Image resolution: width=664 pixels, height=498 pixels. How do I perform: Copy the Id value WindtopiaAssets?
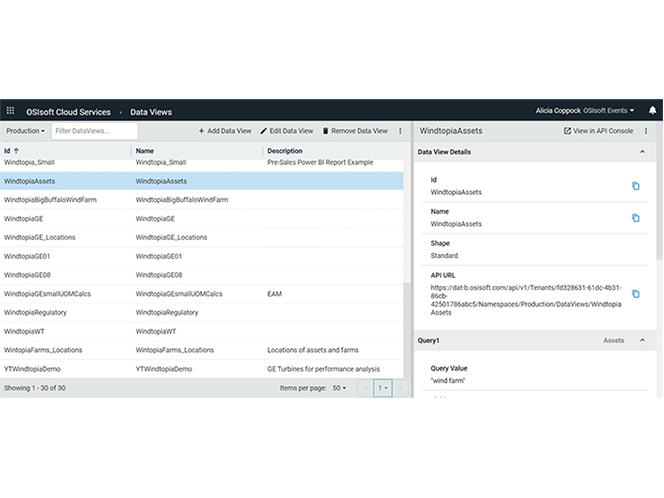tap(636, 186)
